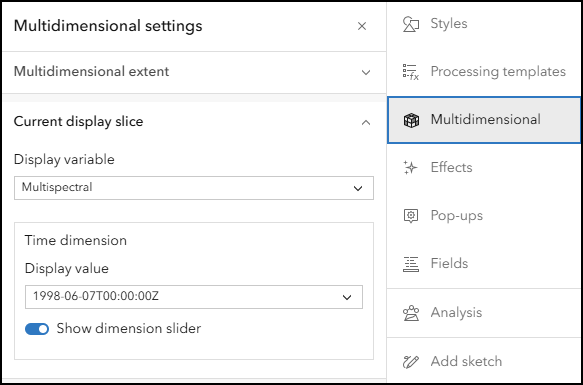Open the Display value date dropdown
The image size is (583, 385).
click(194, 297)
